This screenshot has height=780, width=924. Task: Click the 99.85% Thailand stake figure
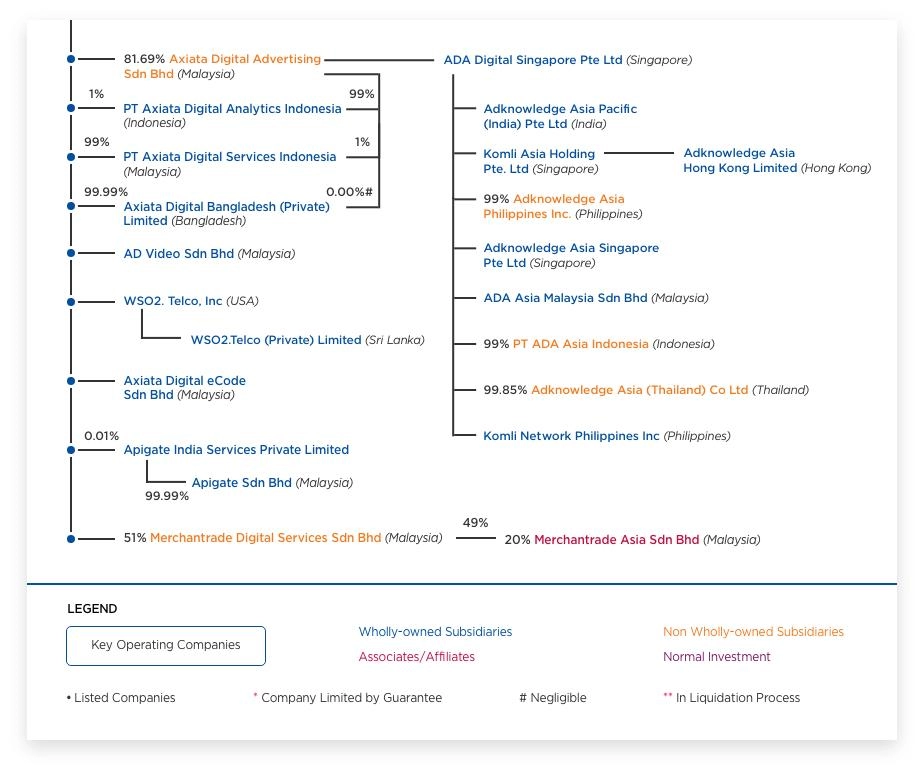coord(505,390)
